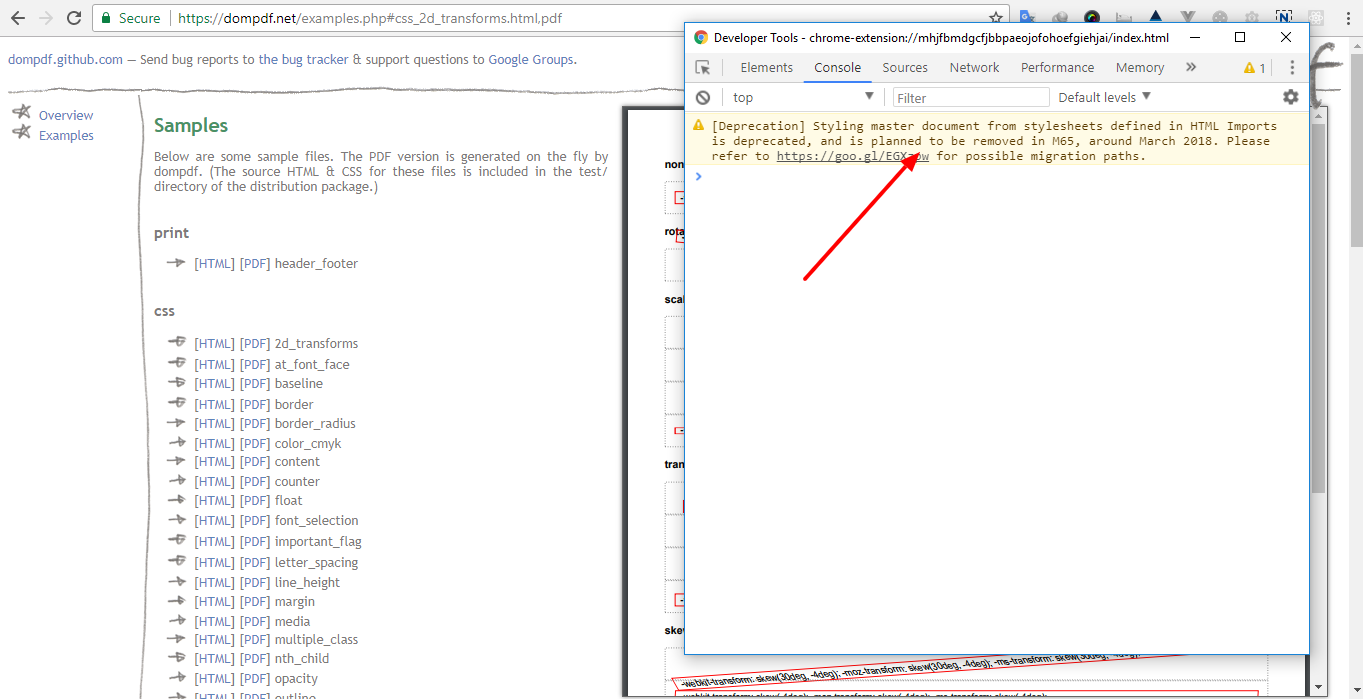Bookmark the page using the star icon
1363x699 pixels.
[997, 17]
